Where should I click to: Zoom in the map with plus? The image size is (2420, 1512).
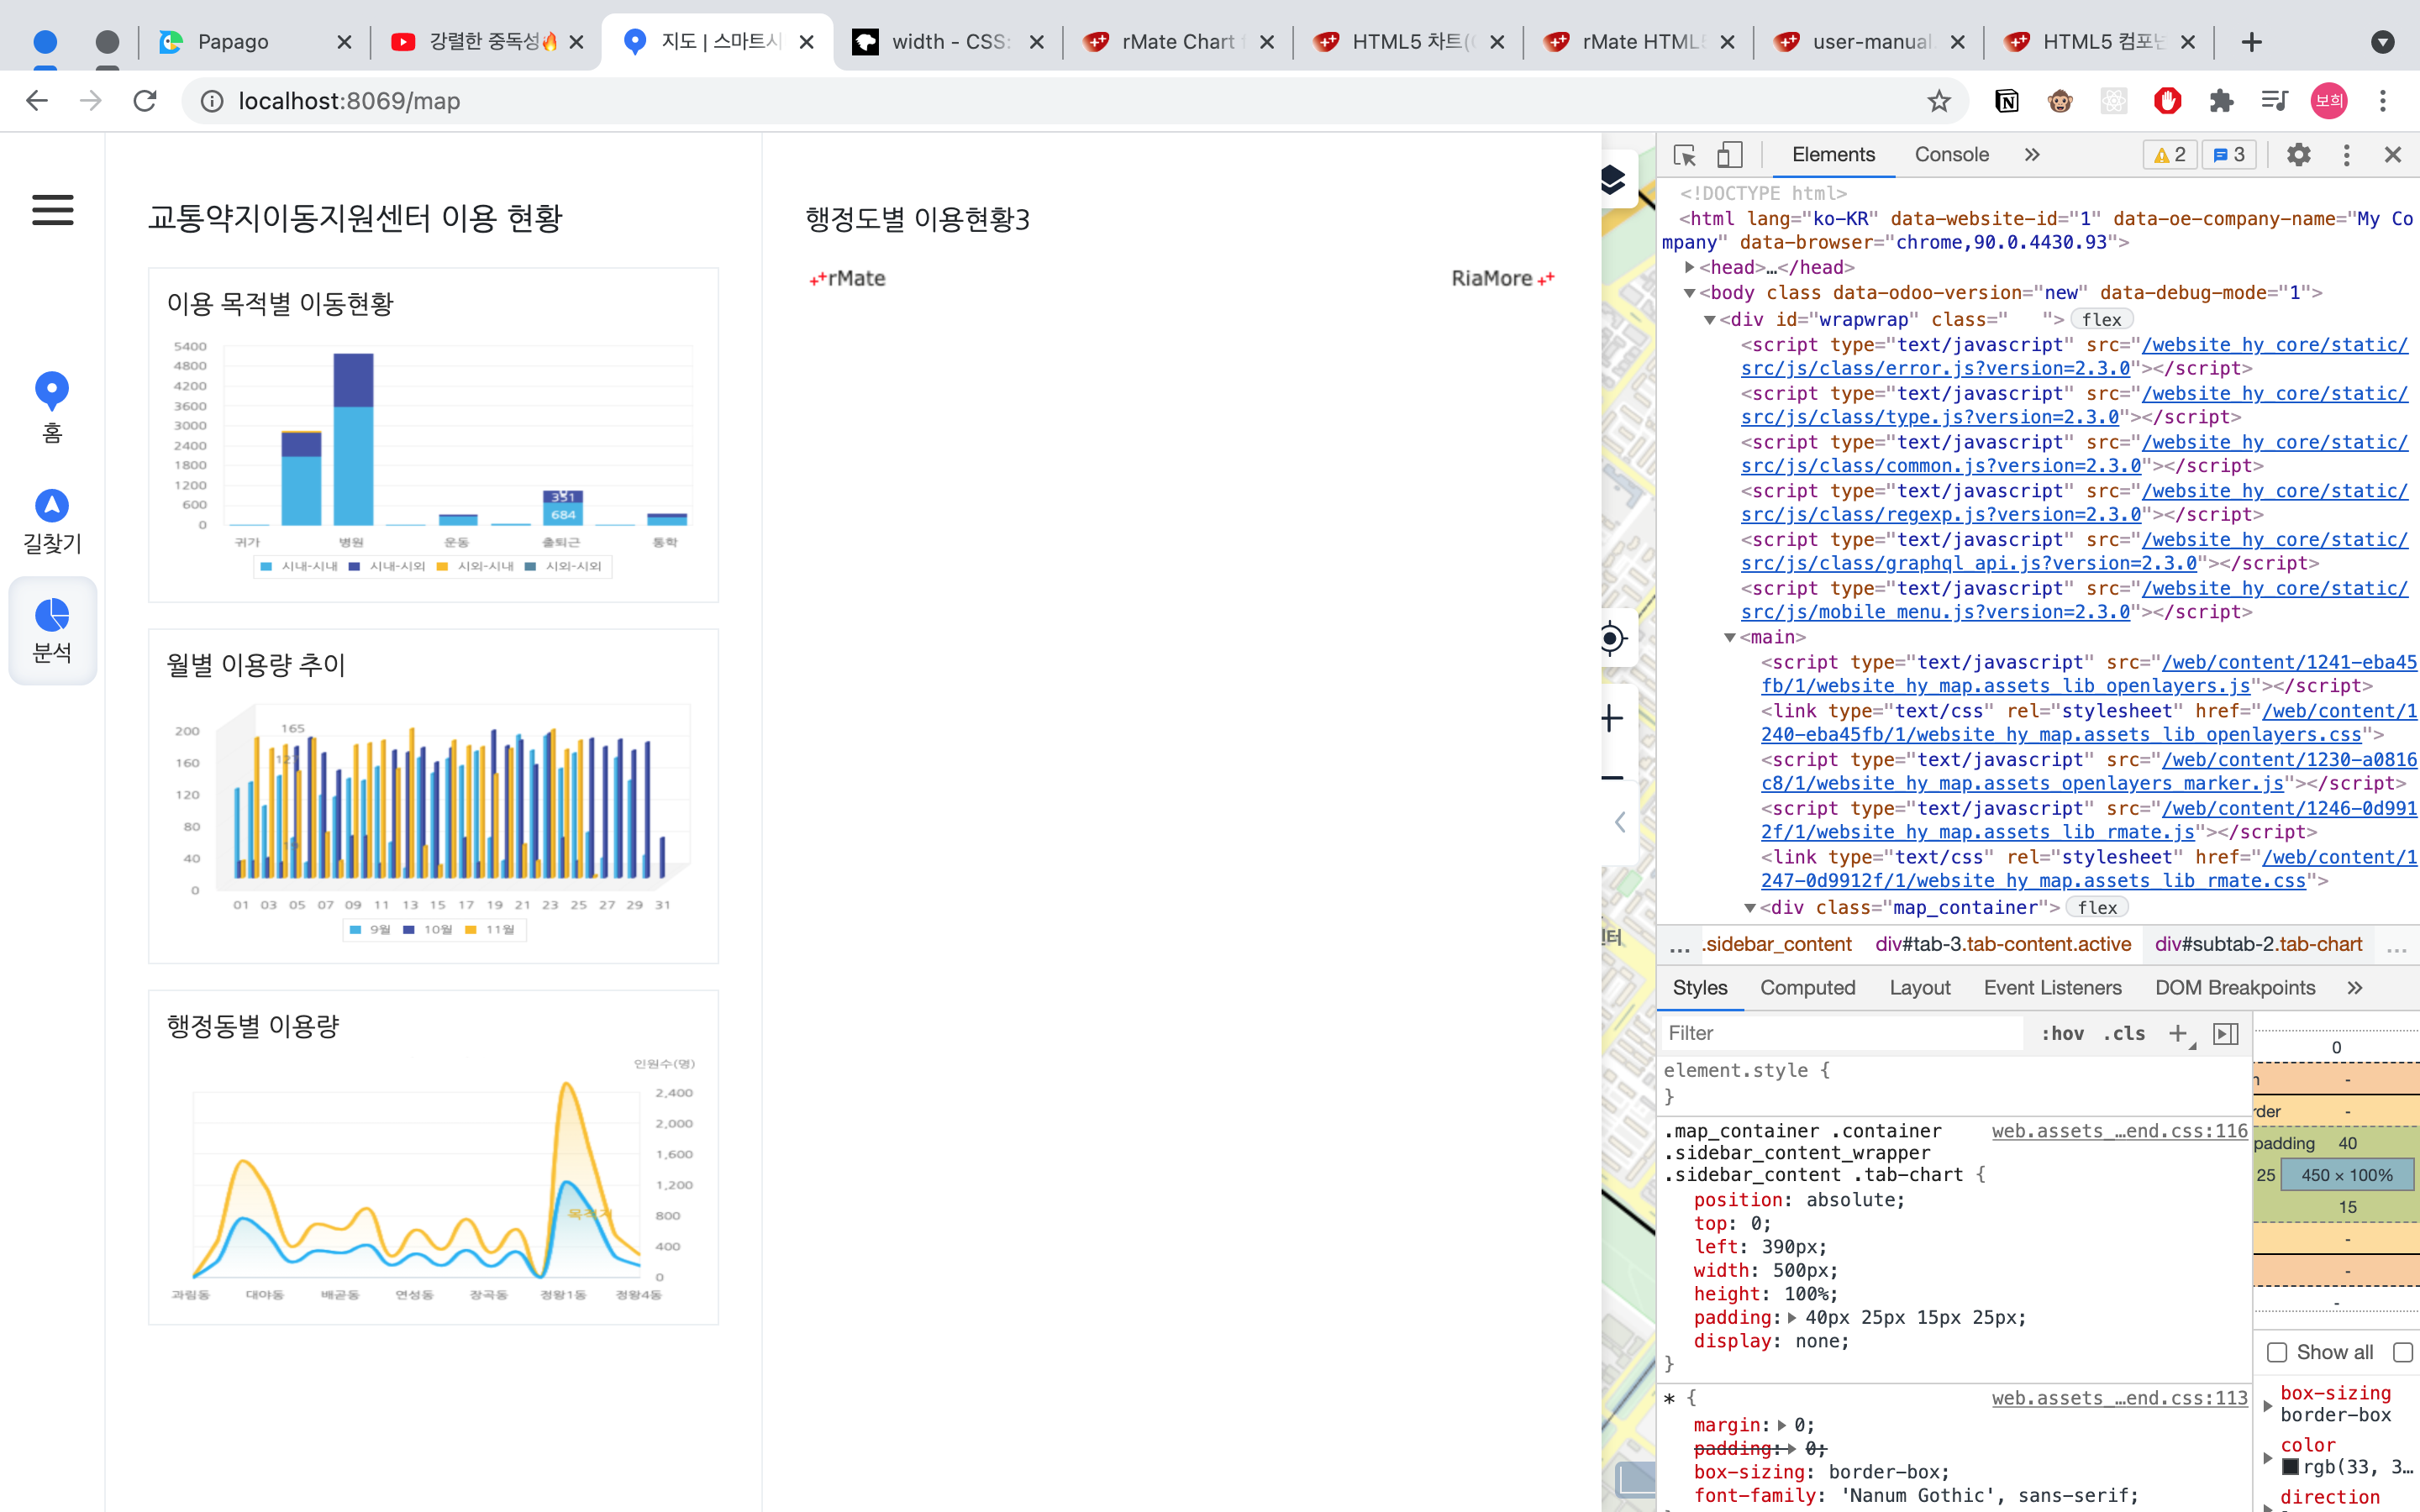1612,718
